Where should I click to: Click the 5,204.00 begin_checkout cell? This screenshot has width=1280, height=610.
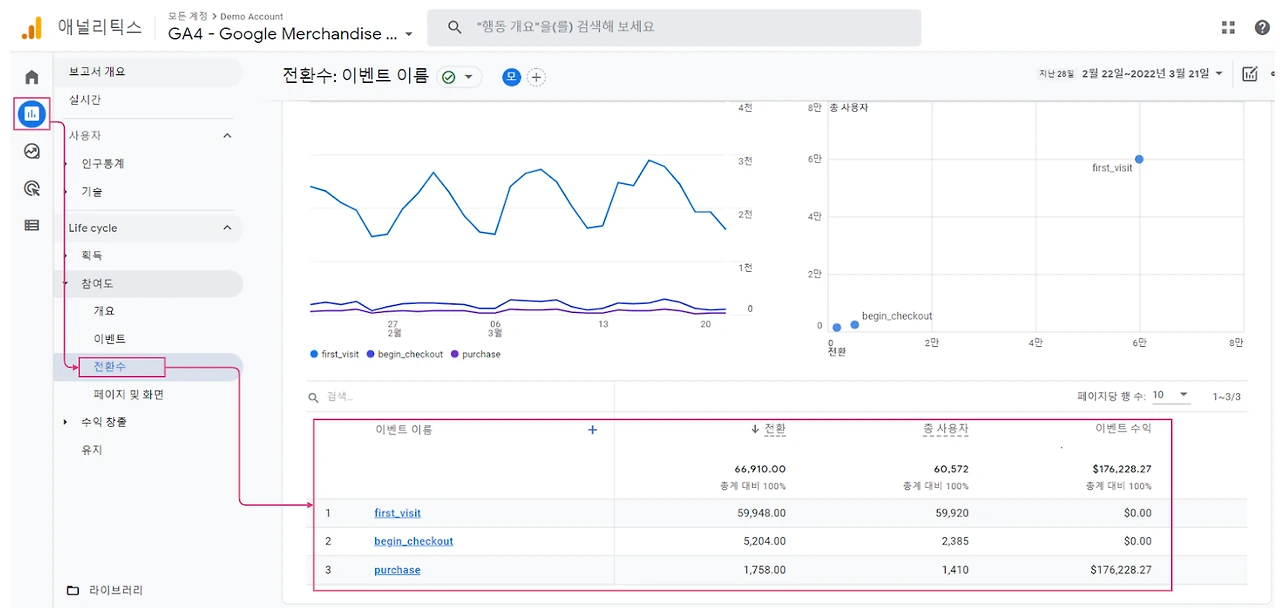(764, 541)
